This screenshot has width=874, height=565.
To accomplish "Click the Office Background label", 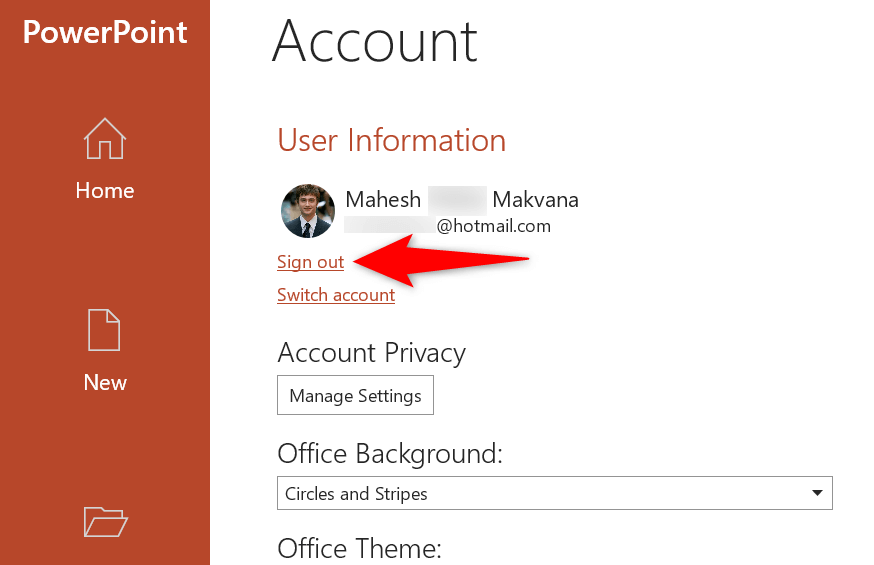I will tap(389, 454).
